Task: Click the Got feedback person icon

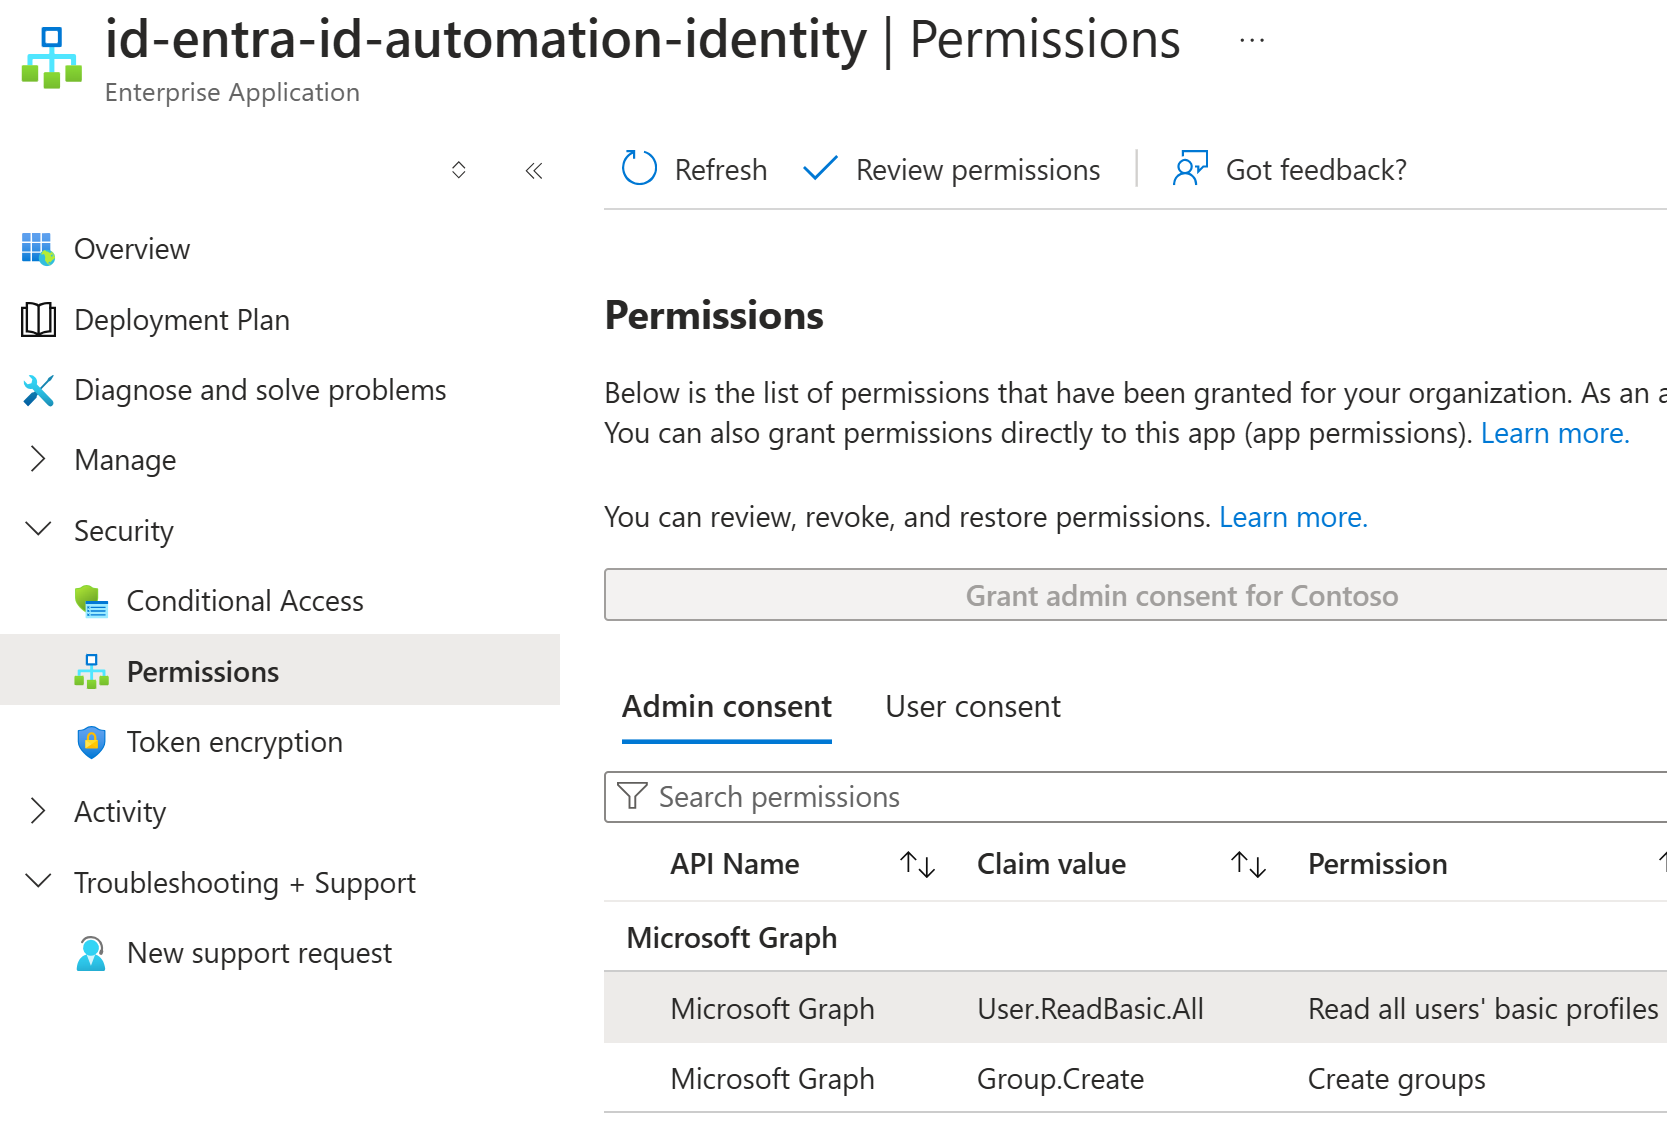Action: [x=1190, y=168]
